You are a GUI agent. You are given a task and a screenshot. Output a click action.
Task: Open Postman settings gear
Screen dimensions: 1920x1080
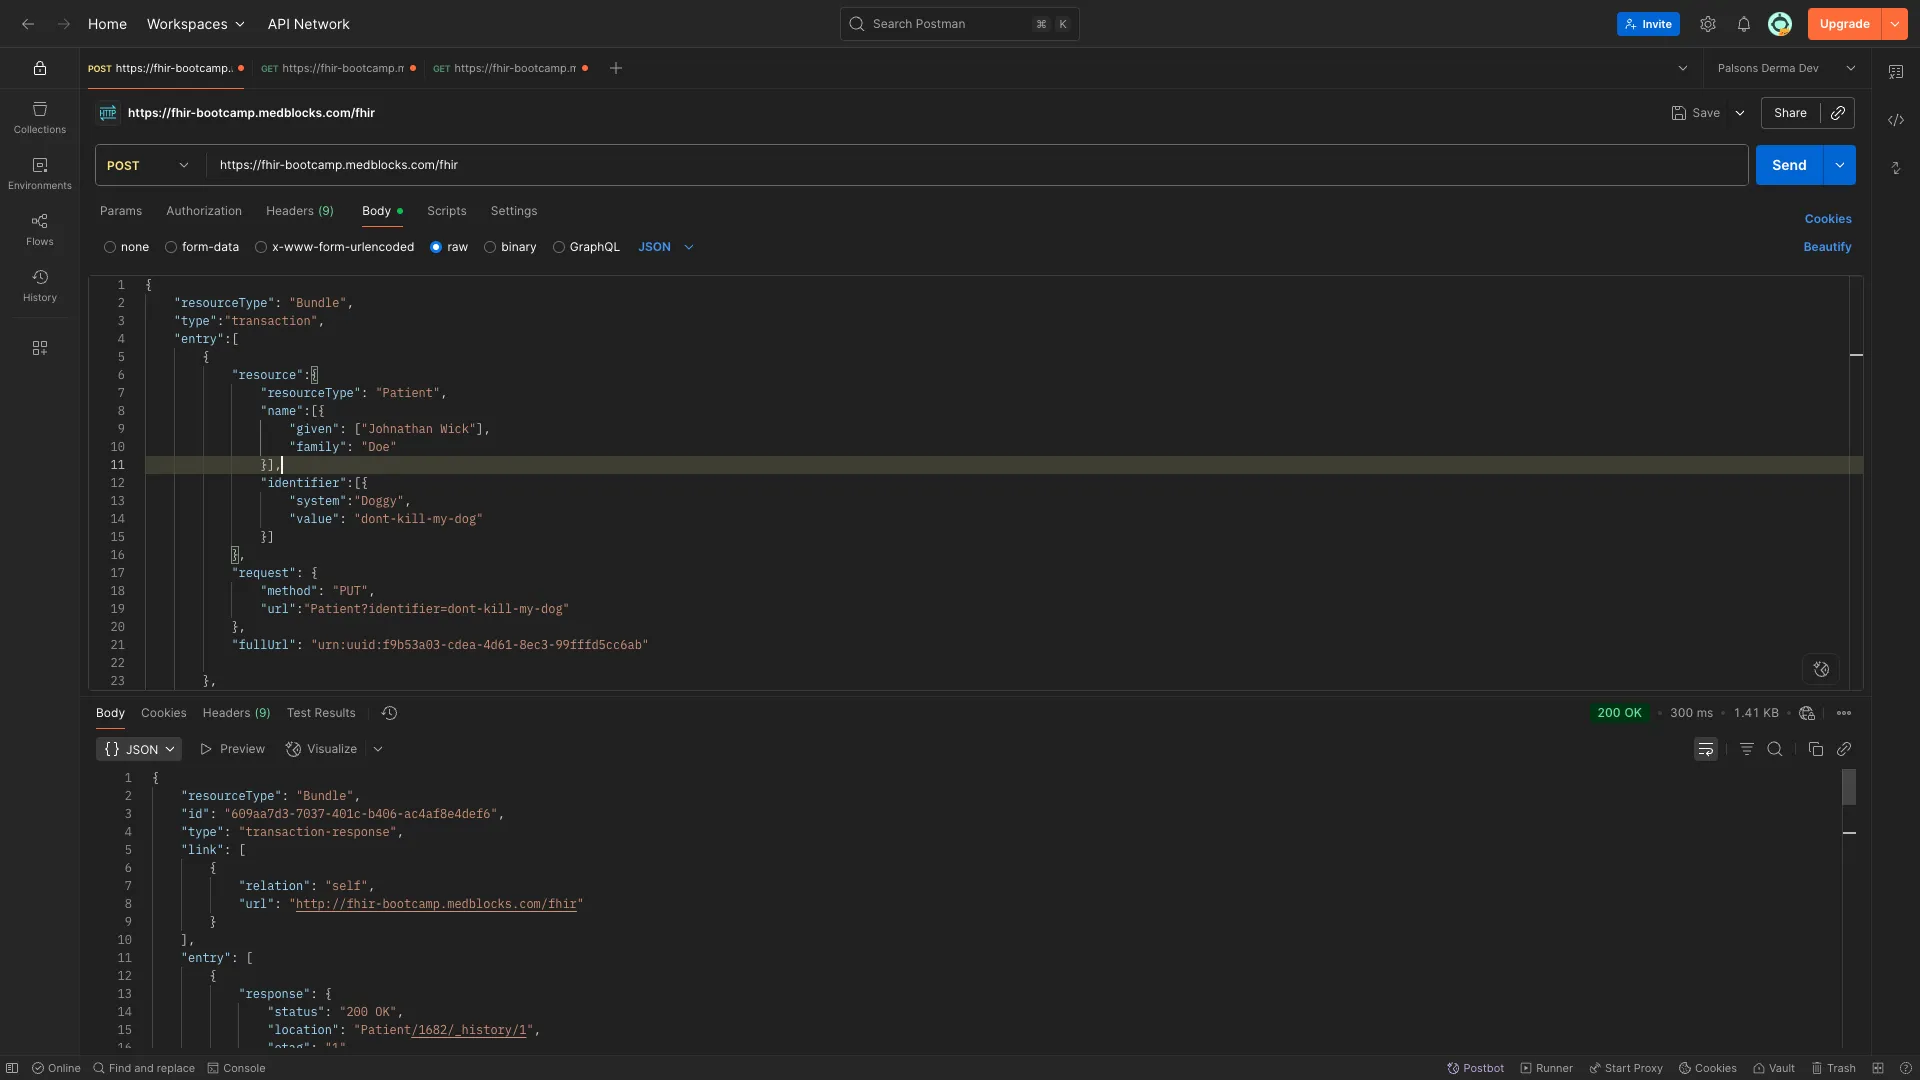point(1708,24)
